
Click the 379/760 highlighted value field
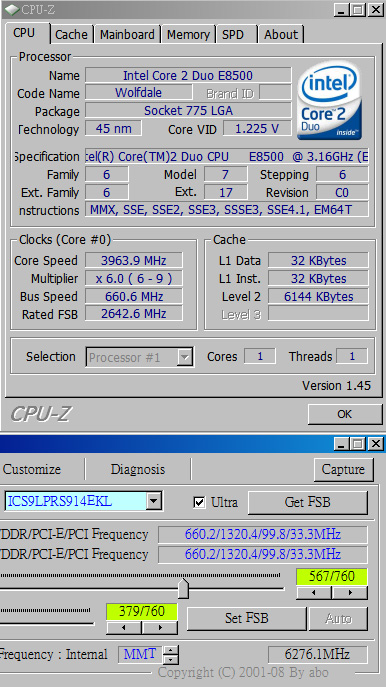142,611
